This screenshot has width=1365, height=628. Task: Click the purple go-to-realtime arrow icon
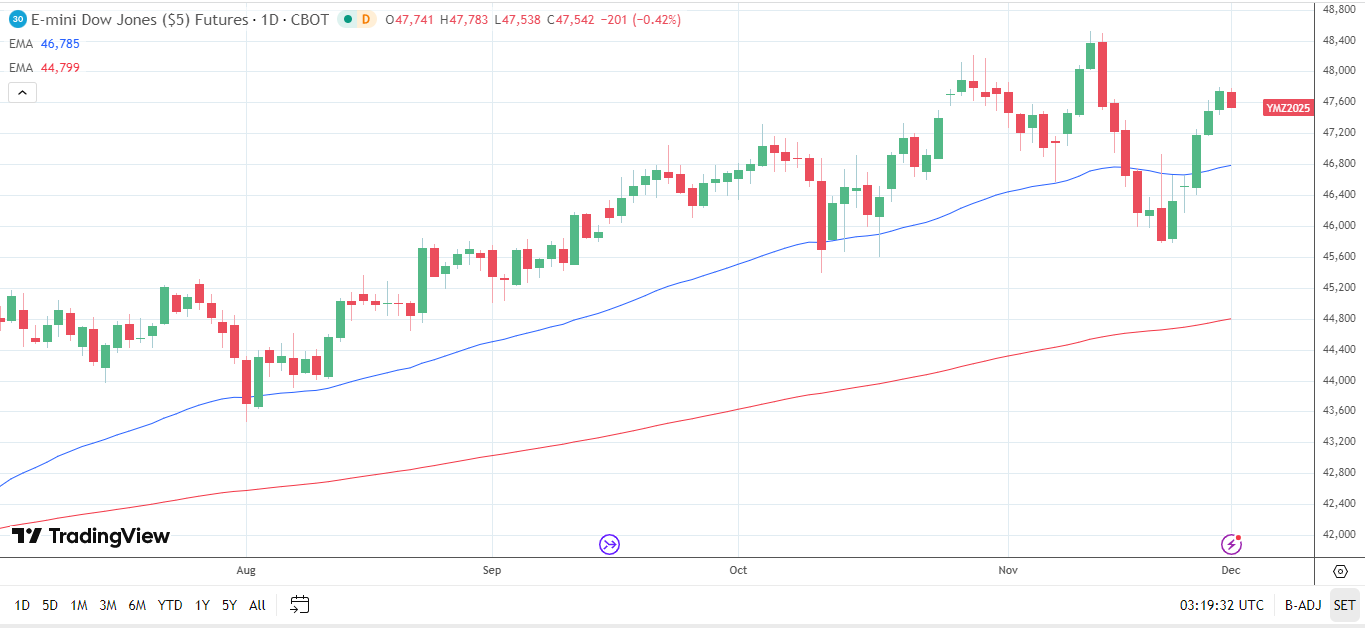[608, 544]
